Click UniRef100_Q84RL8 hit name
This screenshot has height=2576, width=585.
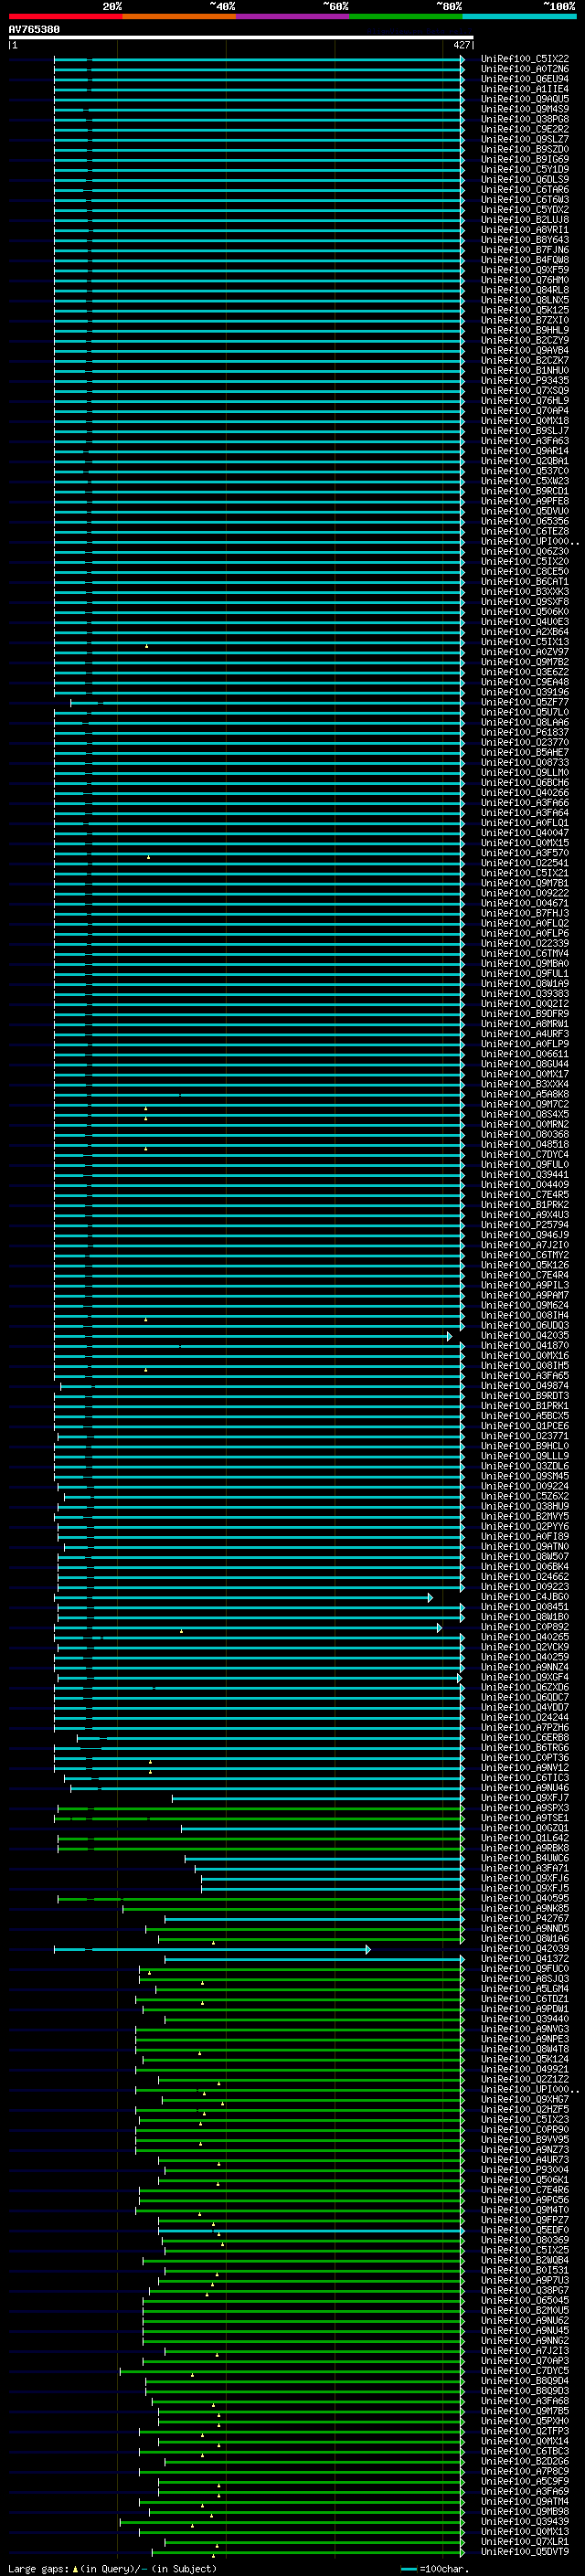[525, 290]
